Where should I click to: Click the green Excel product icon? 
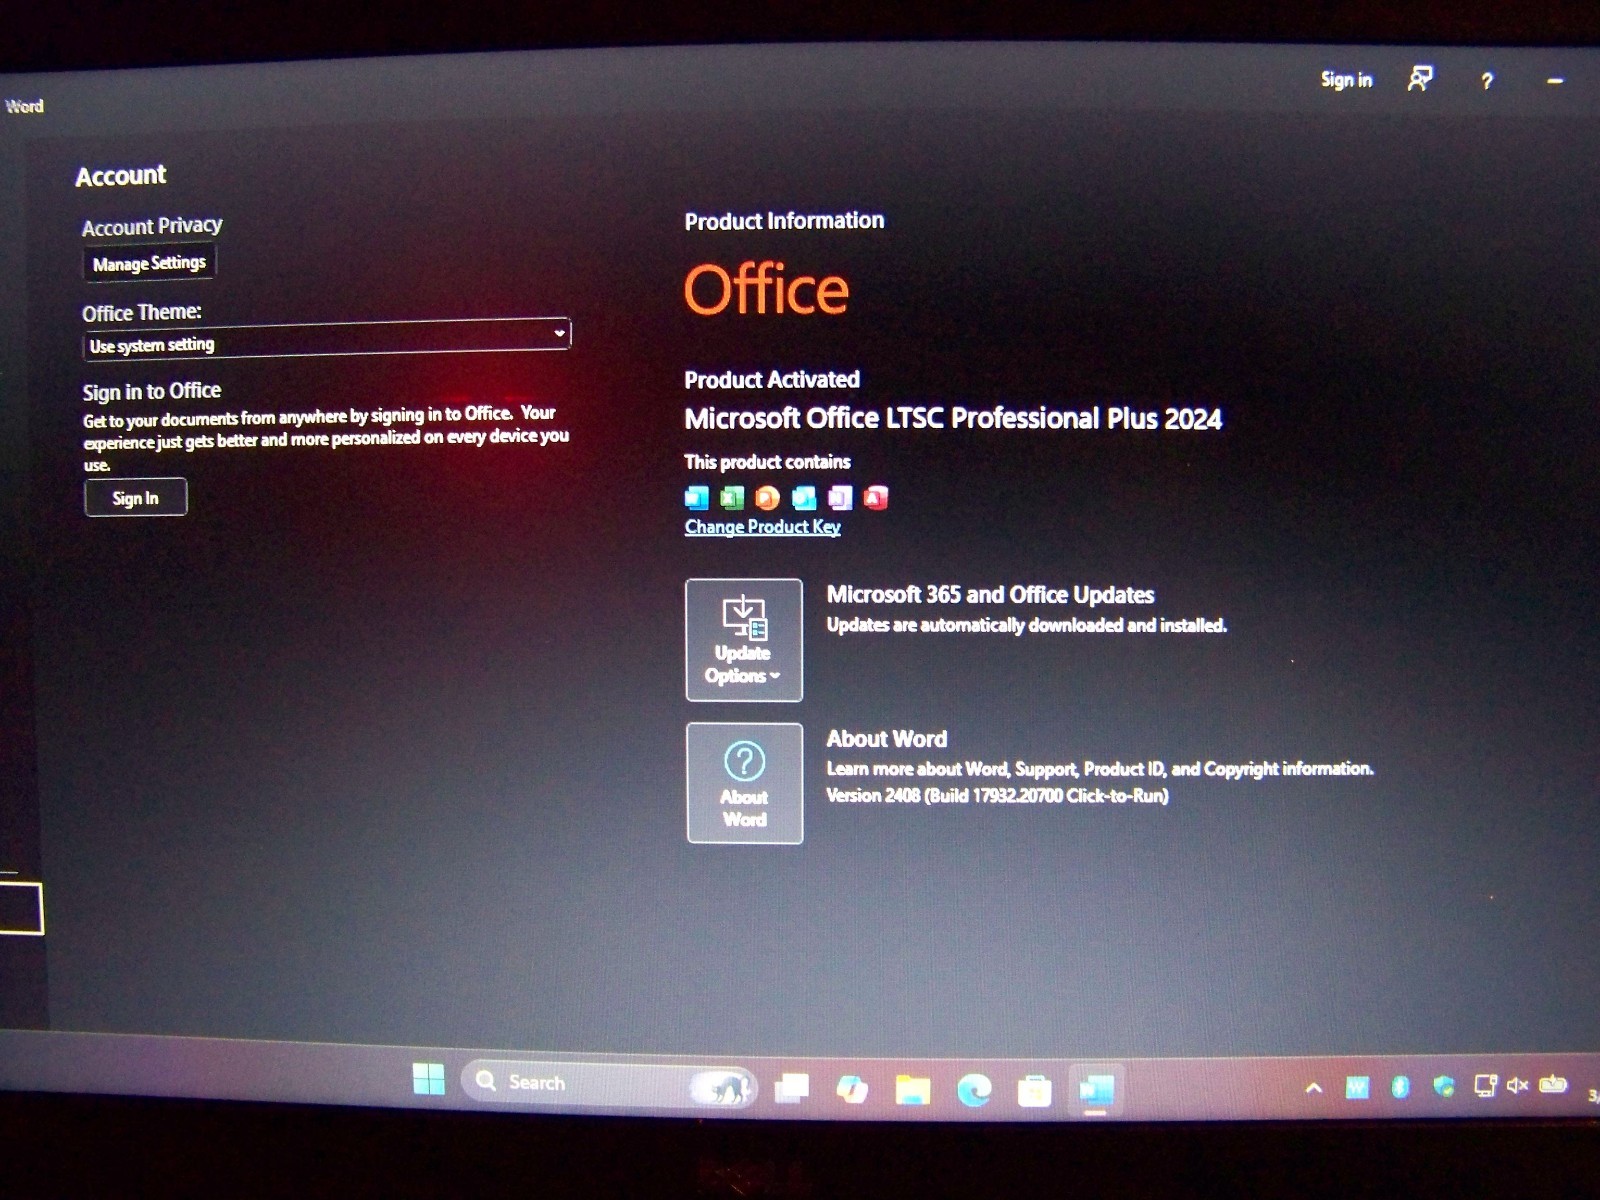coord(732,497)
